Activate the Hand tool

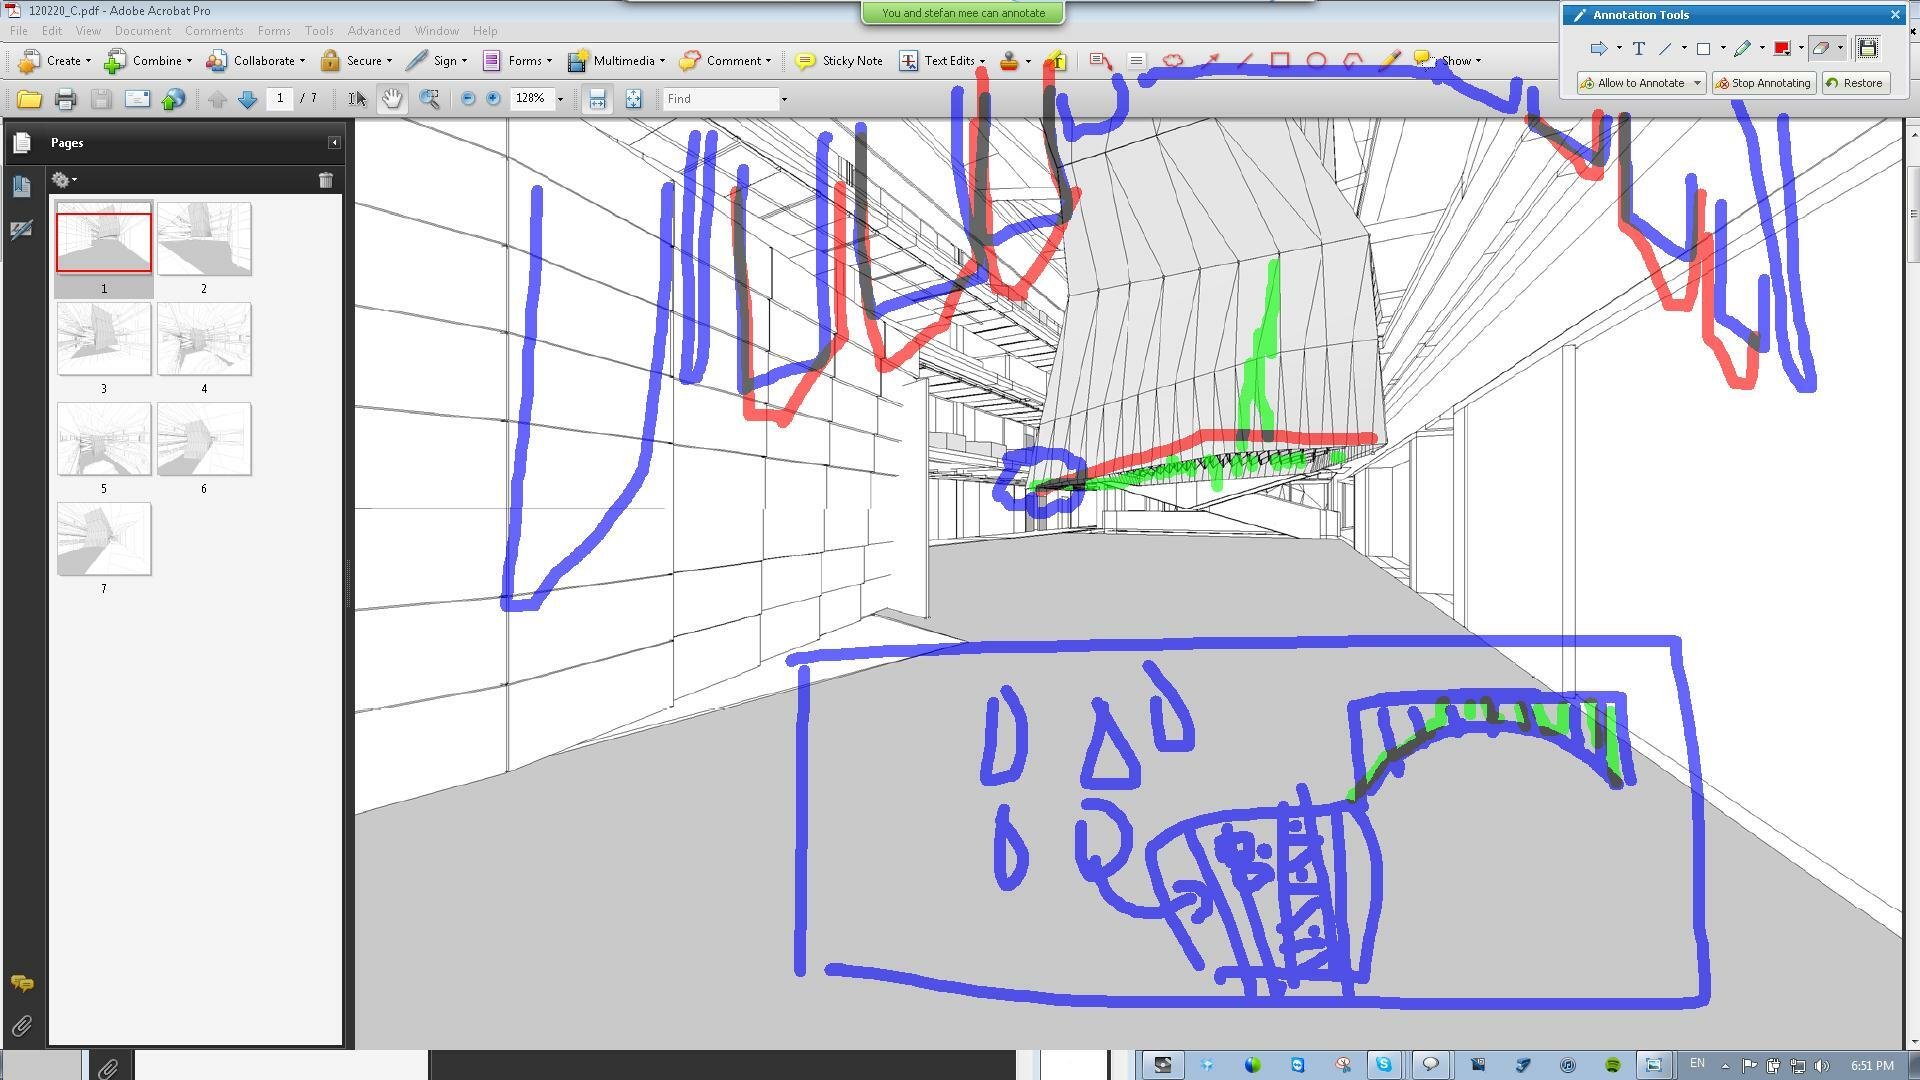pyautogui.click(x=392, y=99)
